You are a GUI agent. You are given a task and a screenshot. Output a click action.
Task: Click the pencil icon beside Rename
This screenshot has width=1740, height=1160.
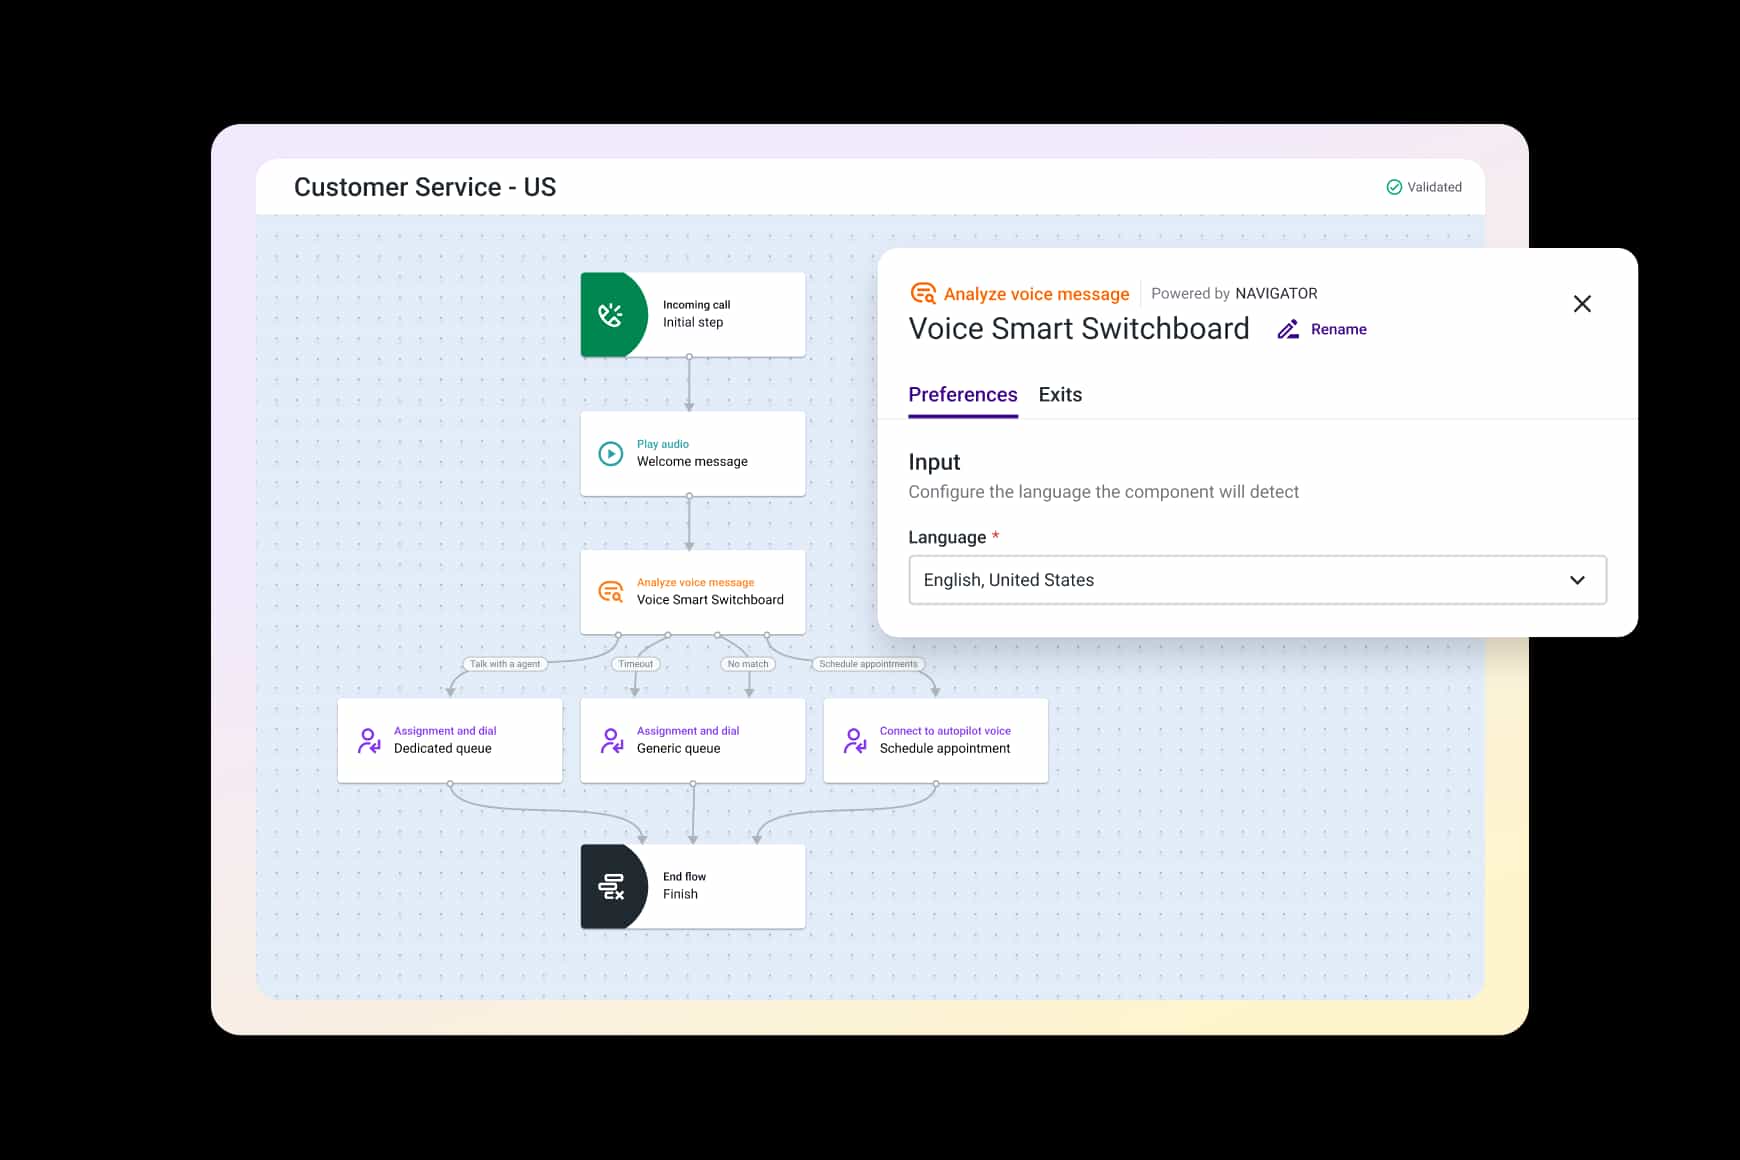coord(1288,330)
